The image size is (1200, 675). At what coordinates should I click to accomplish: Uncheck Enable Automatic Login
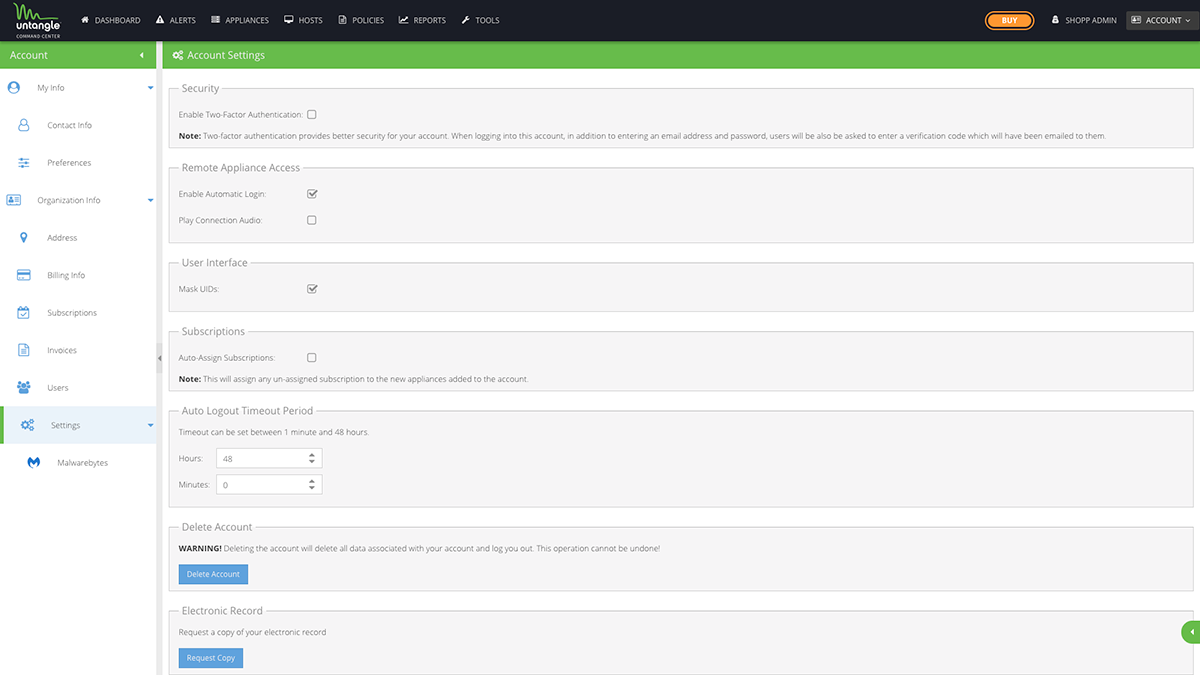312,194
